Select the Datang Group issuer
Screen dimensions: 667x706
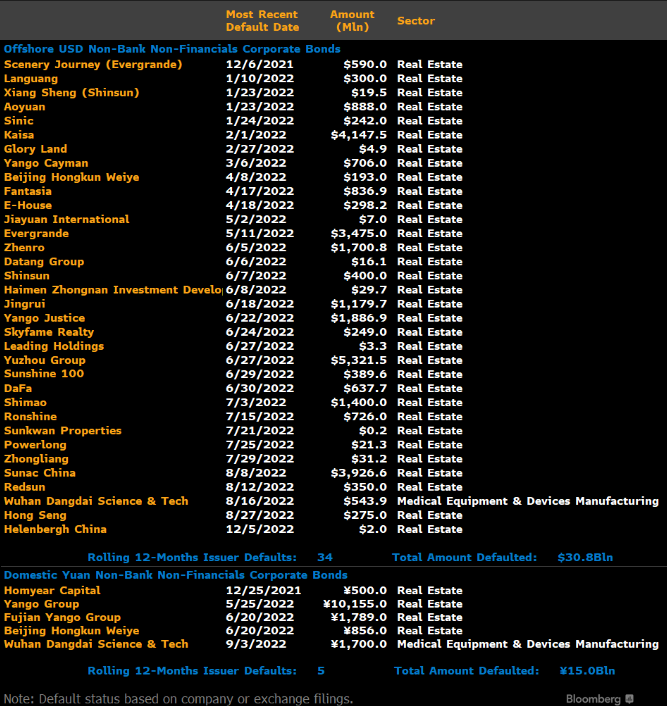pyautogui.click(x=44, y=262)
